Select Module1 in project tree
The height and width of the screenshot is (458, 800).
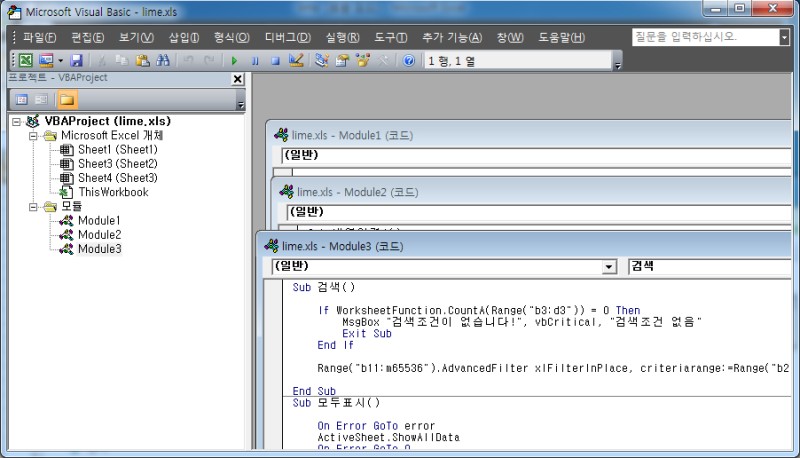coord(99,220)
